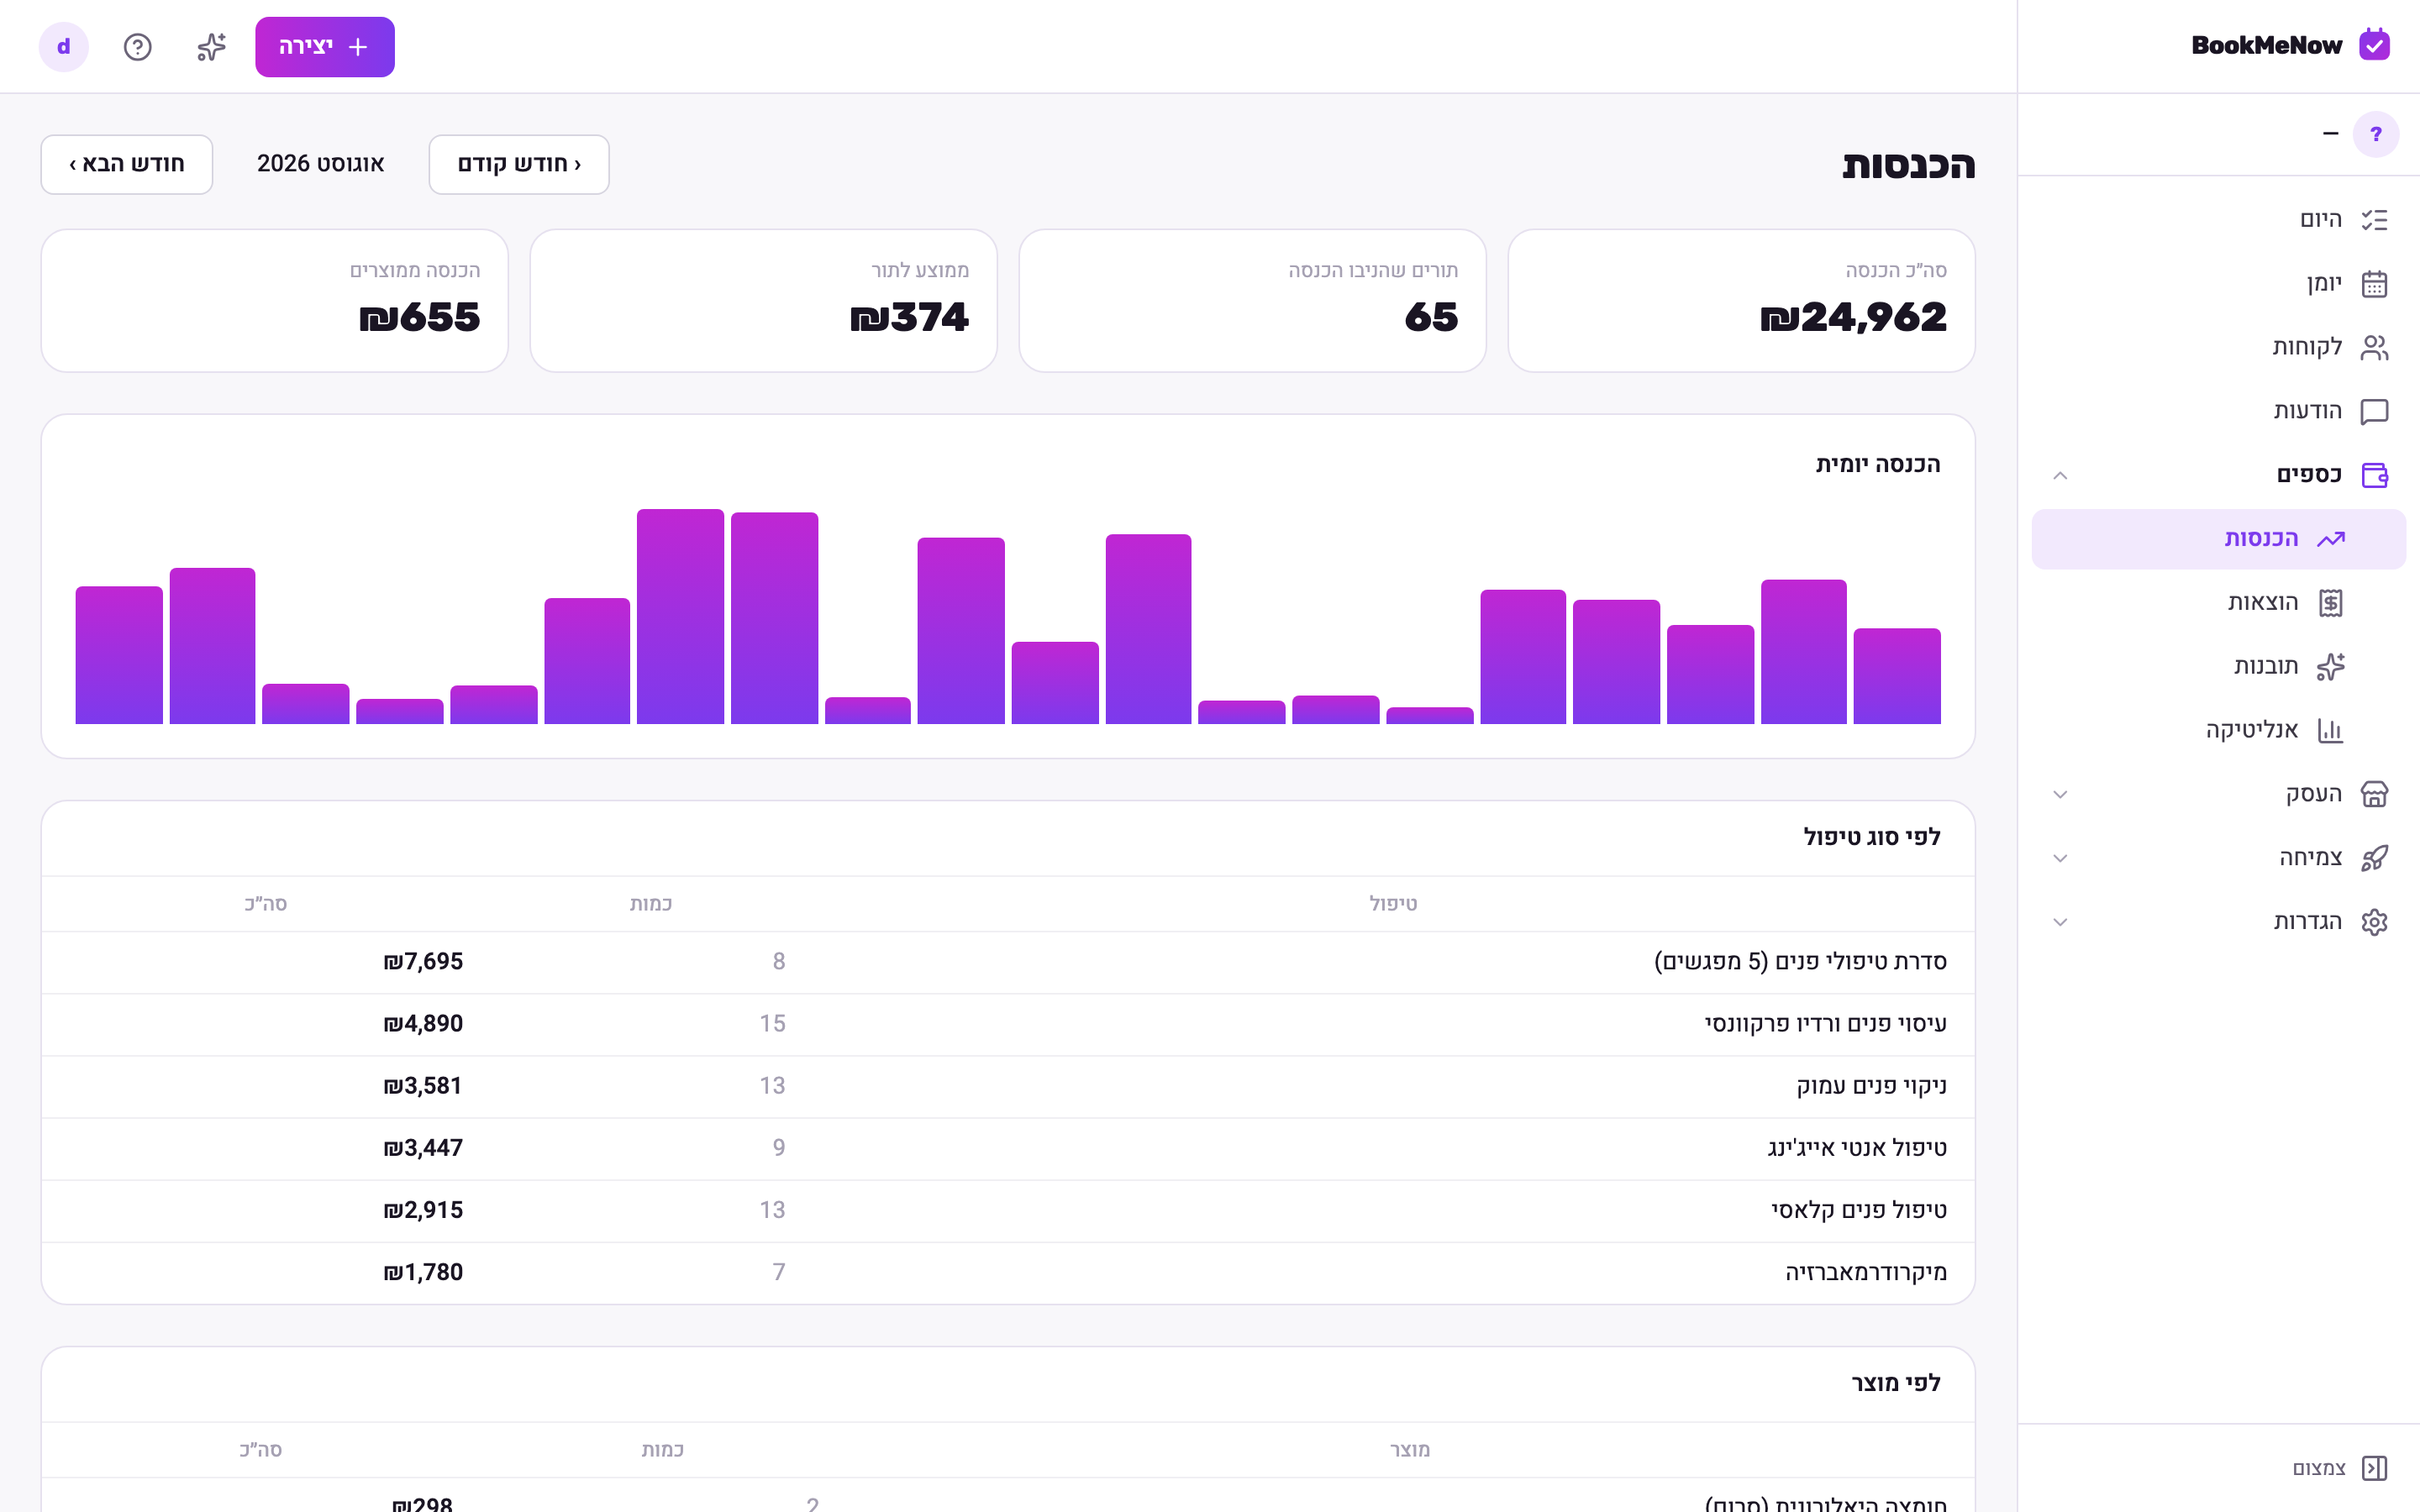Click the ₪3,447 total amount
The width and height of the screenshot is (2420, 1512).
click(x=423, y=1148)
